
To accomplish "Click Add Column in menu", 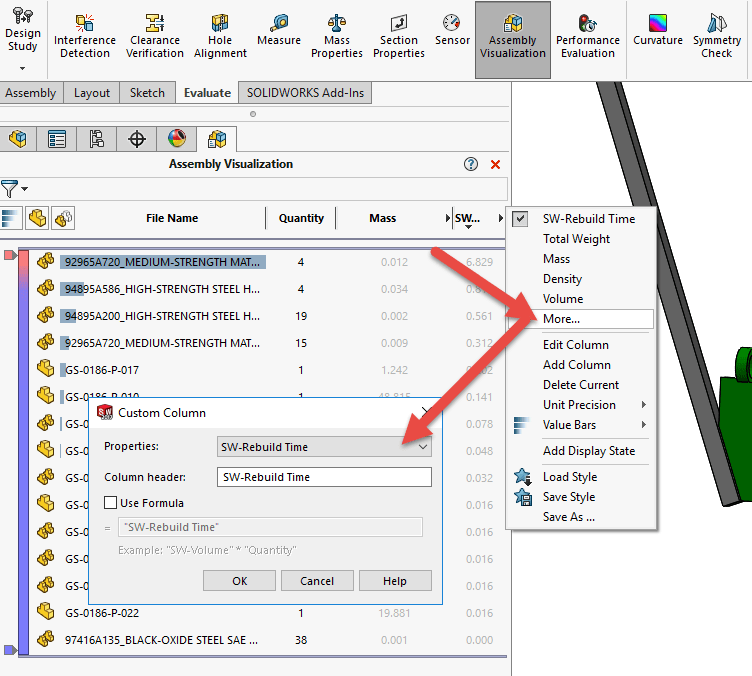I will [581, 365].
